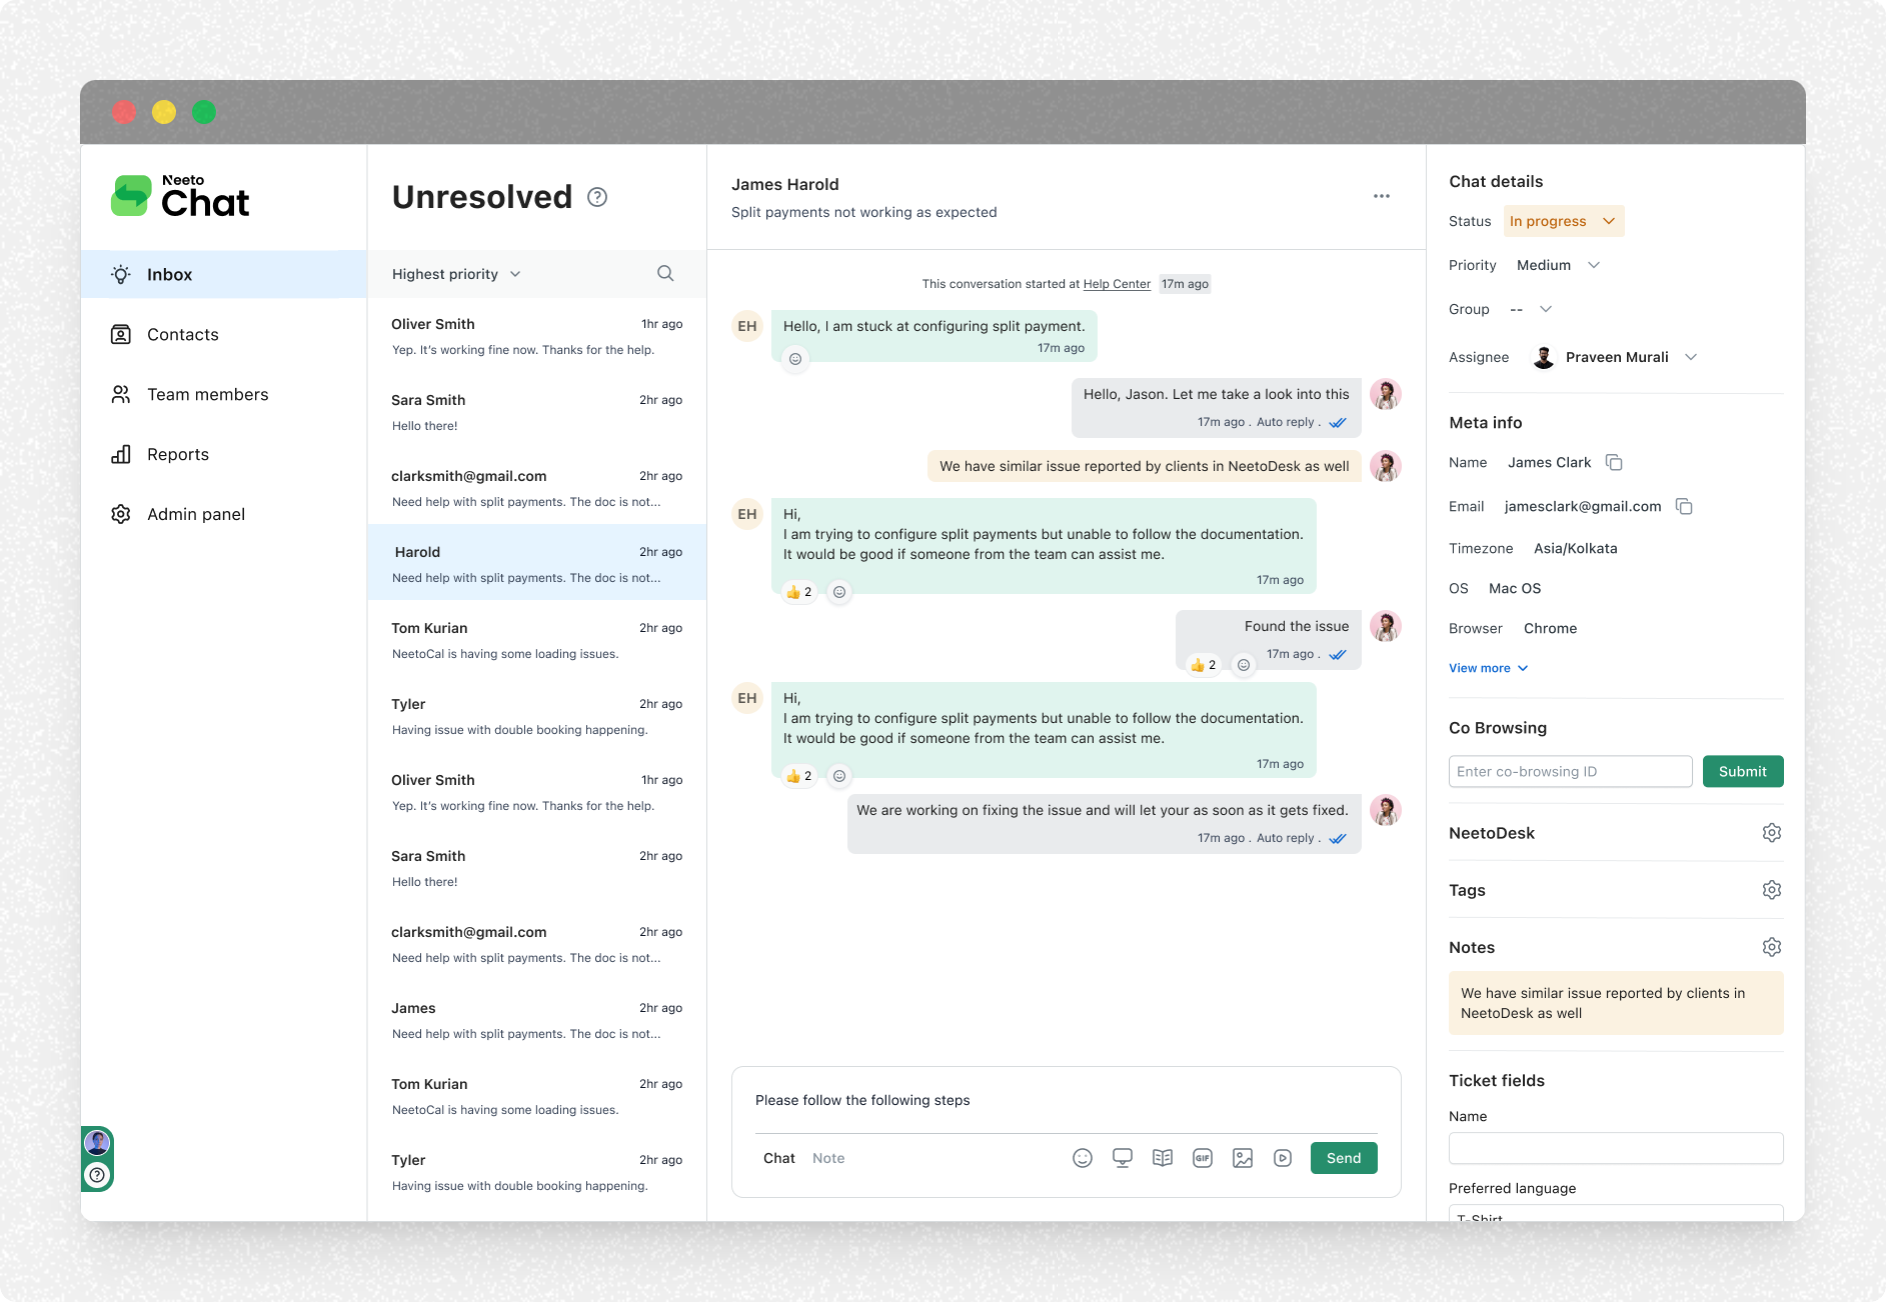Follow the Help Center link
The image size is (1886, 1302).
pyautogui.click(x=1116, y=284)
